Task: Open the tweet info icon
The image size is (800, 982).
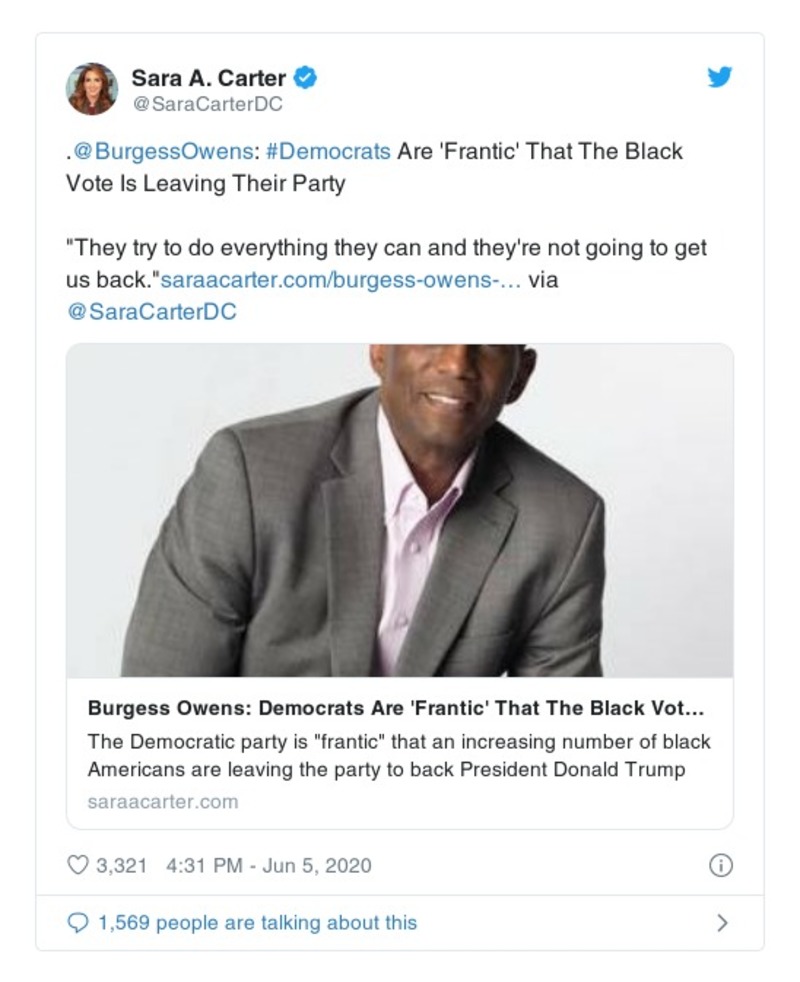Action: 720,866
